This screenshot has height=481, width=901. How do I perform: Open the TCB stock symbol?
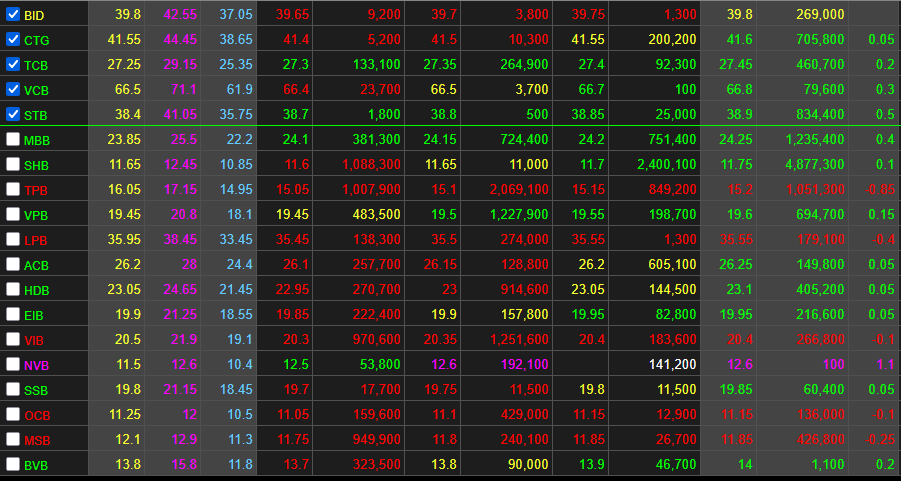(36, 66)
